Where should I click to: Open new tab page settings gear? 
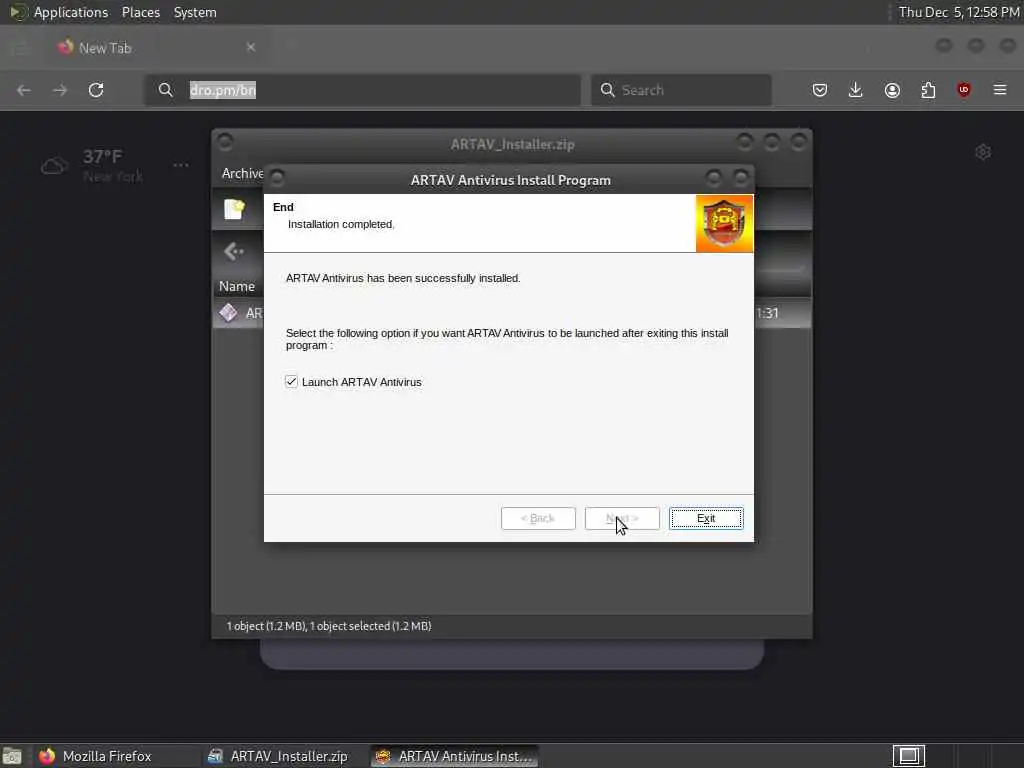[983, 152]
